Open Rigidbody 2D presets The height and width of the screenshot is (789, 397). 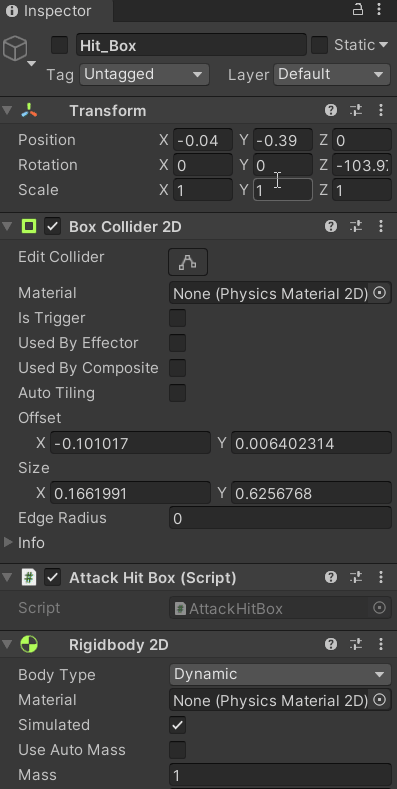356,644
